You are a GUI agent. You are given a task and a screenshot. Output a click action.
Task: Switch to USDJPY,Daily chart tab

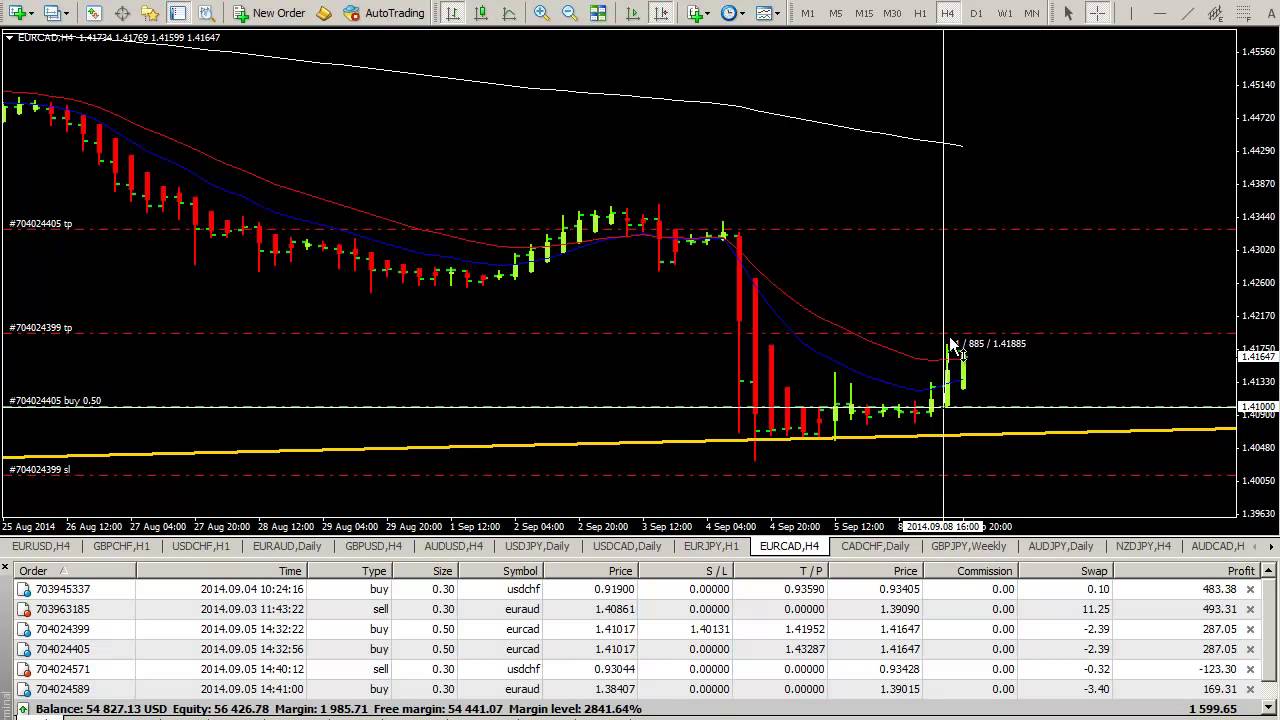click(537, 546)
